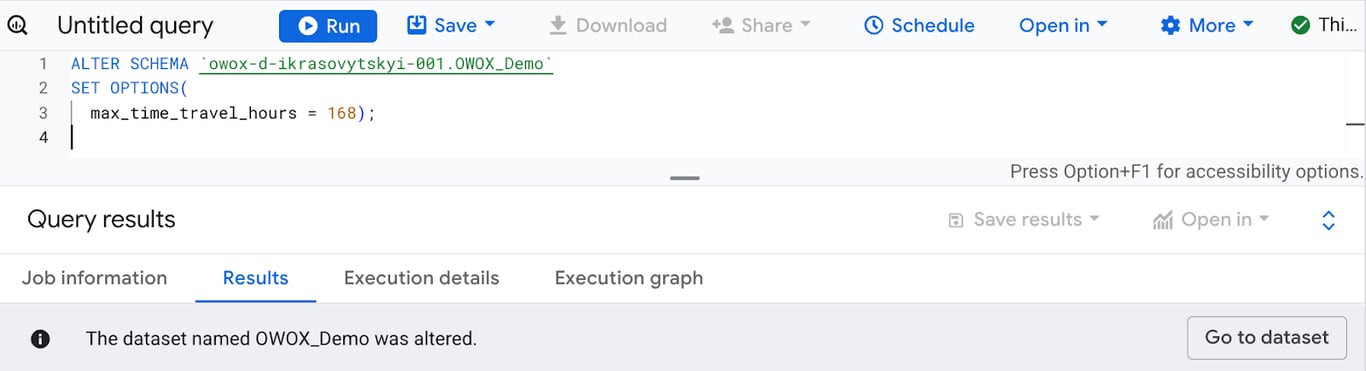This screenshot has height=371, width=1366.
Task: Expand the Open in menu in toolbar
Action: tap(1063, 25)
